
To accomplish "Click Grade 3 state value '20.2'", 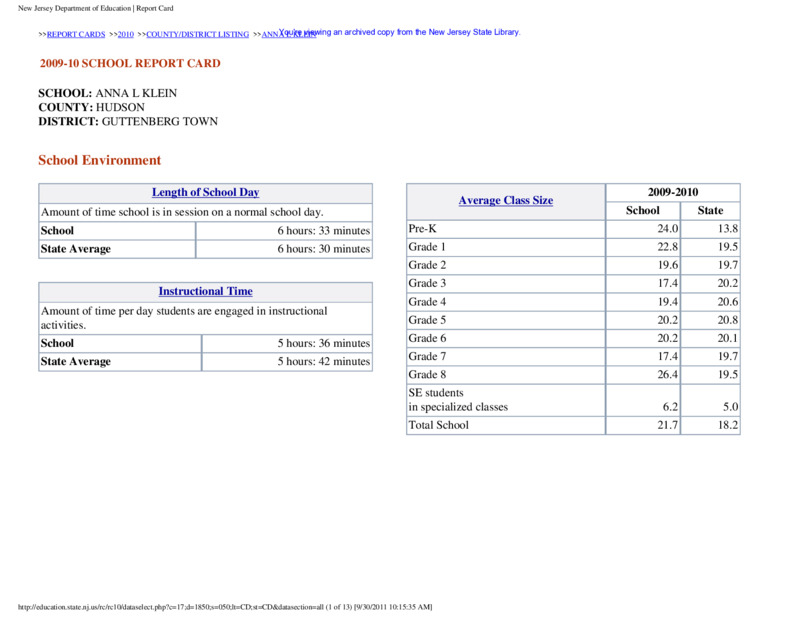I will coord(728,284).
